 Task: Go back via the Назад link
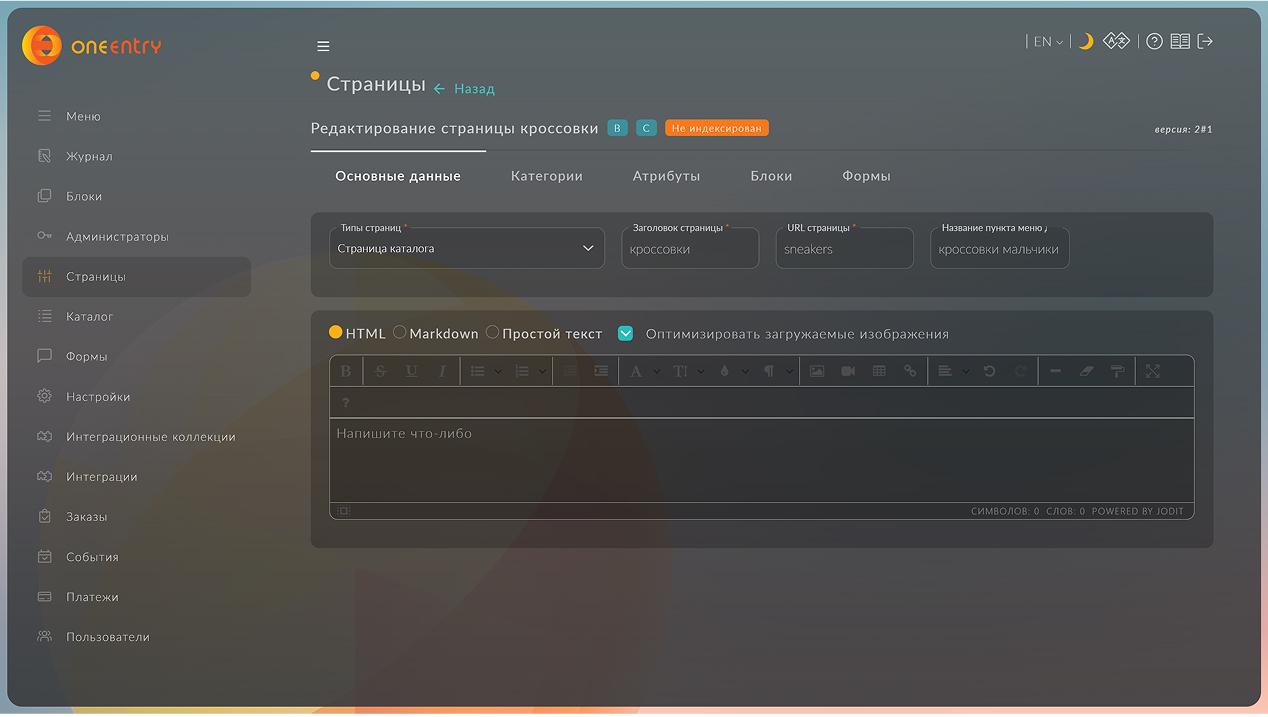click(464, 89)
